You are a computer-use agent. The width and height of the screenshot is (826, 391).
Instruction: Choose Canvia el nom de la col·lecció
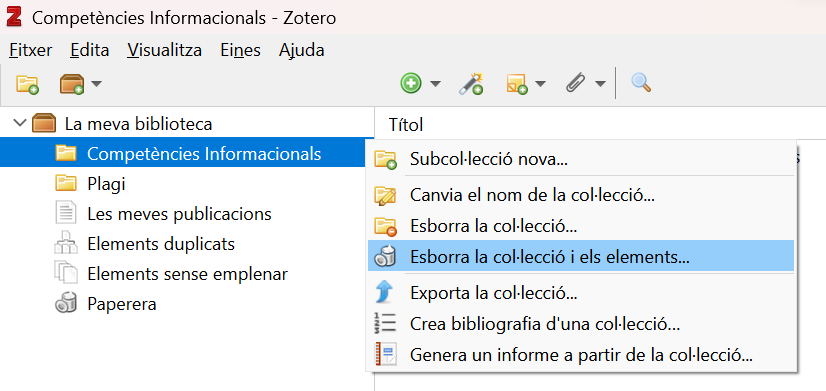click(x=581, y=196)
